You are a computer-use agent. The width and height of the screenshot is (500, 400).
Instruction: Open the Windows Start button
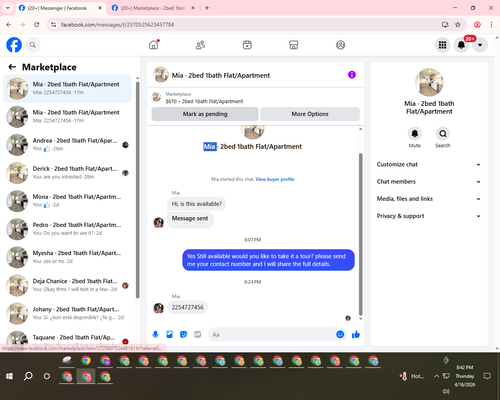tap(9, 376)
